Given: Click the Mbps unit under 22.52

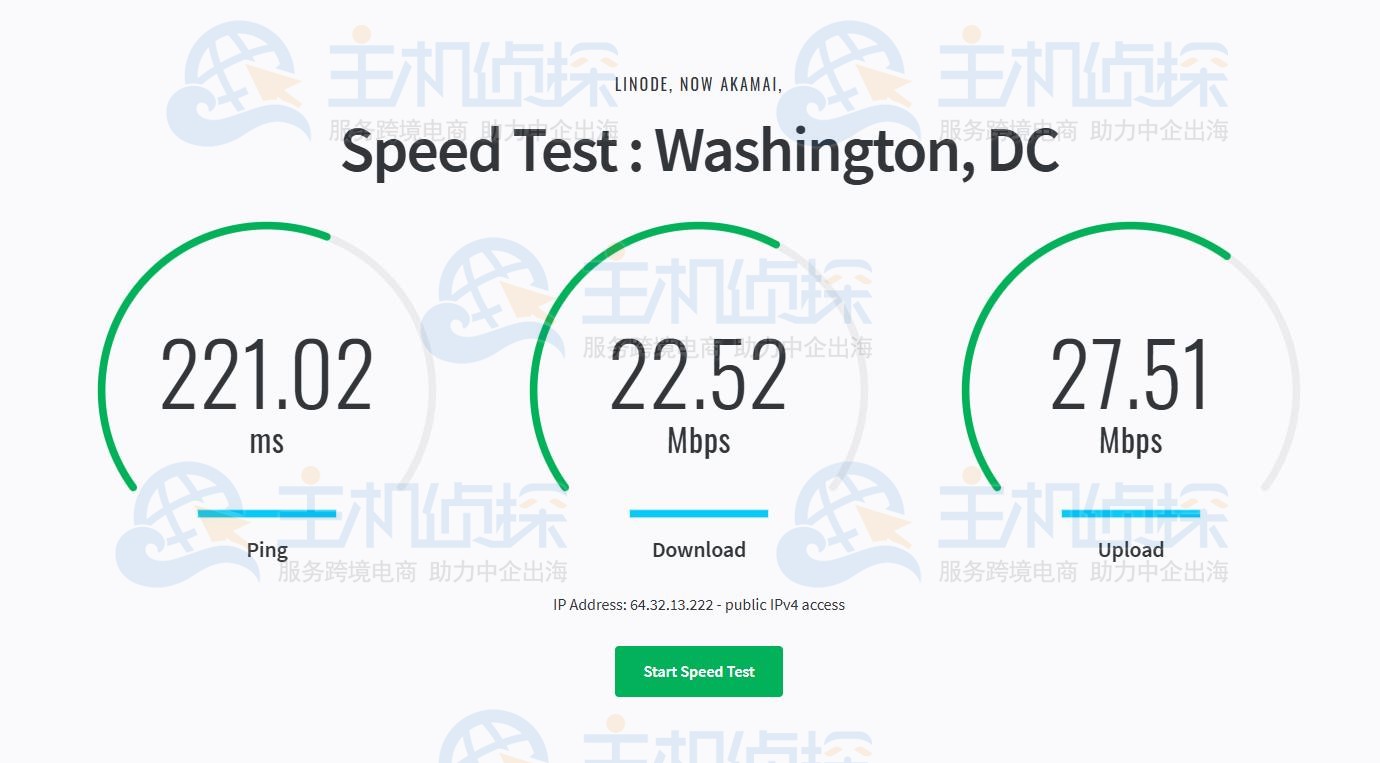Looking at the screenshot, I should [698, 441].
